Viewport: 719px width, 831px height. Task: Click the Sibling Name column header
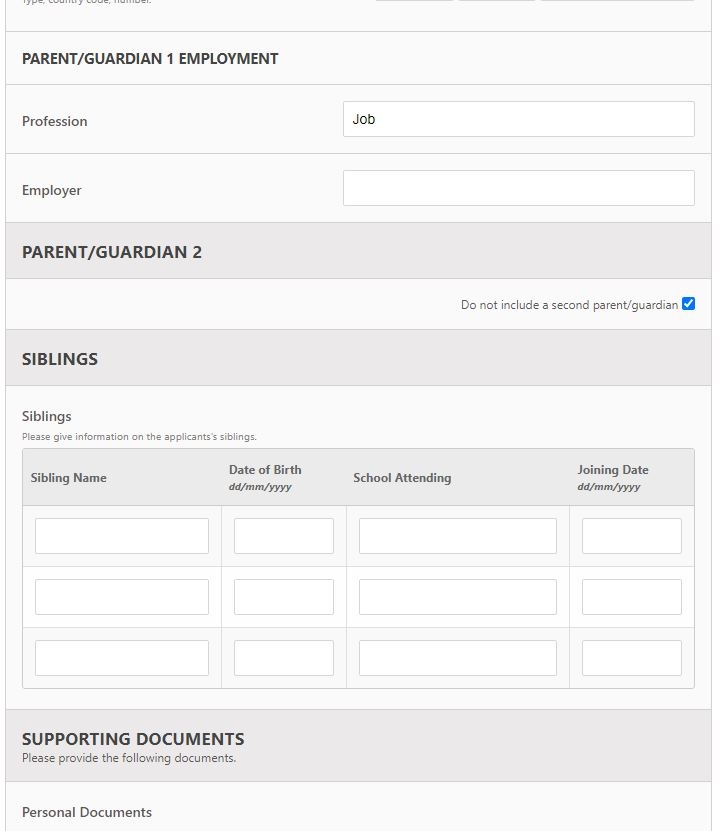point(68,478)
